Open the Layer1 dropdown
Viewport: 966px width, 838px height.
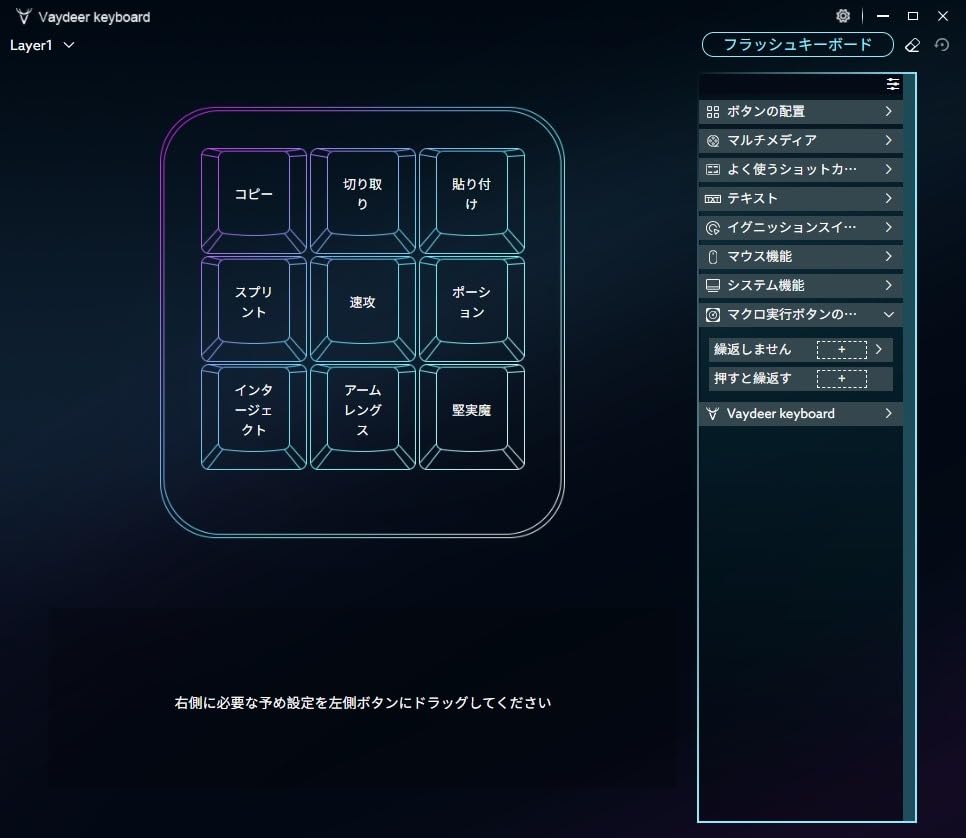pos(40,45)
